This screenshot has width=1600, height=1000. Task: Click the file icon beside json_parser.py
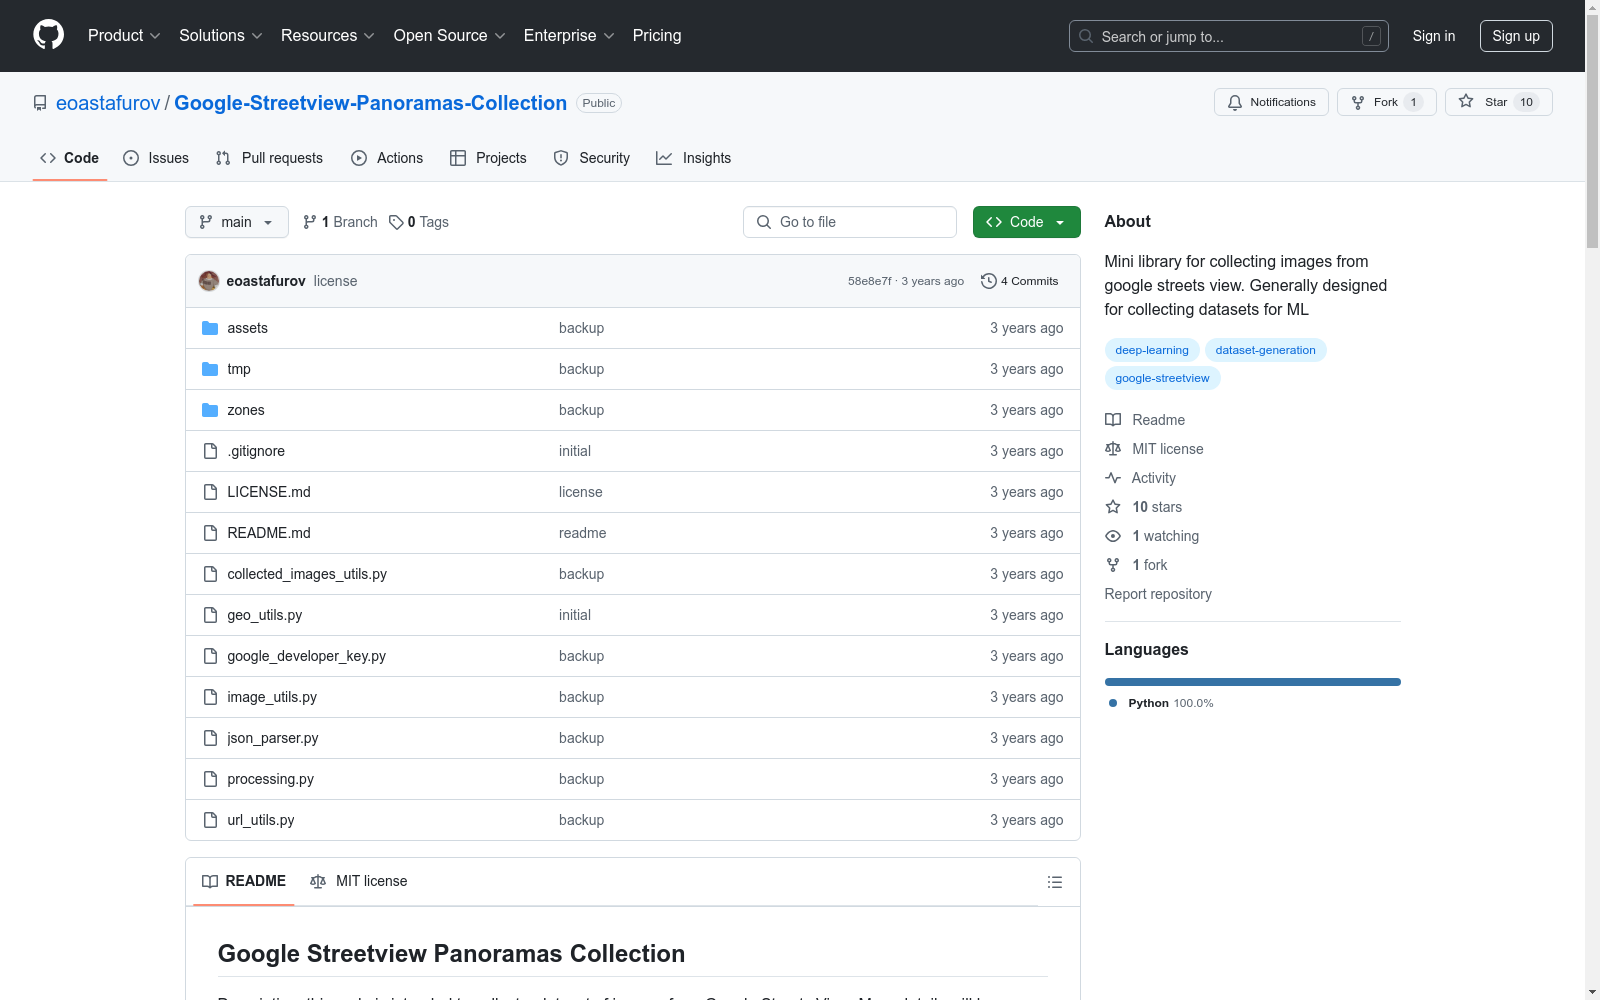210,738
